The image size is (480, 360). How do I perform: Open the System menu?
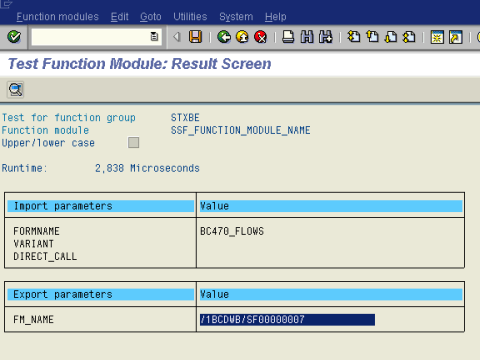[236, 17]
